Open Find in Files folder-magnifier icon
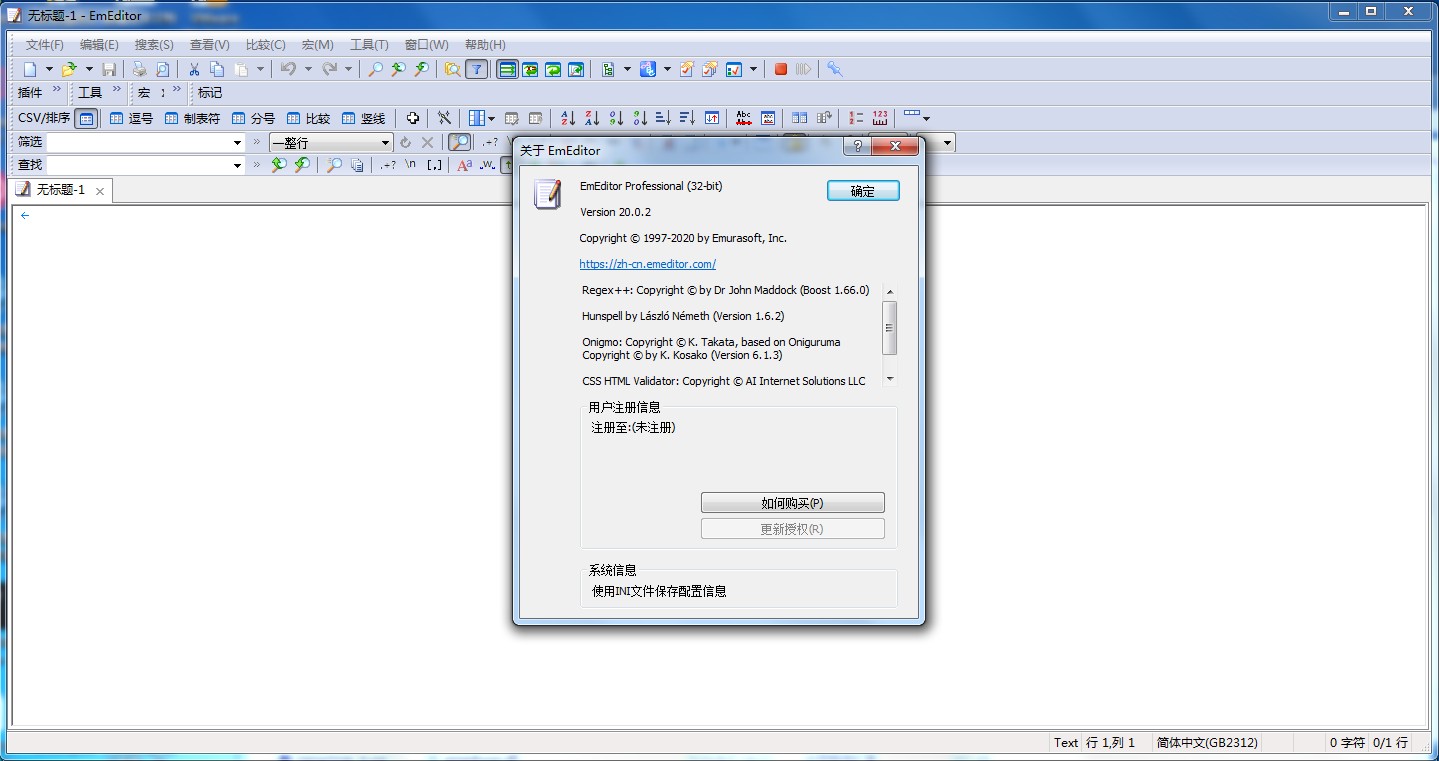1439x761 pixels. tap(453, 69)
